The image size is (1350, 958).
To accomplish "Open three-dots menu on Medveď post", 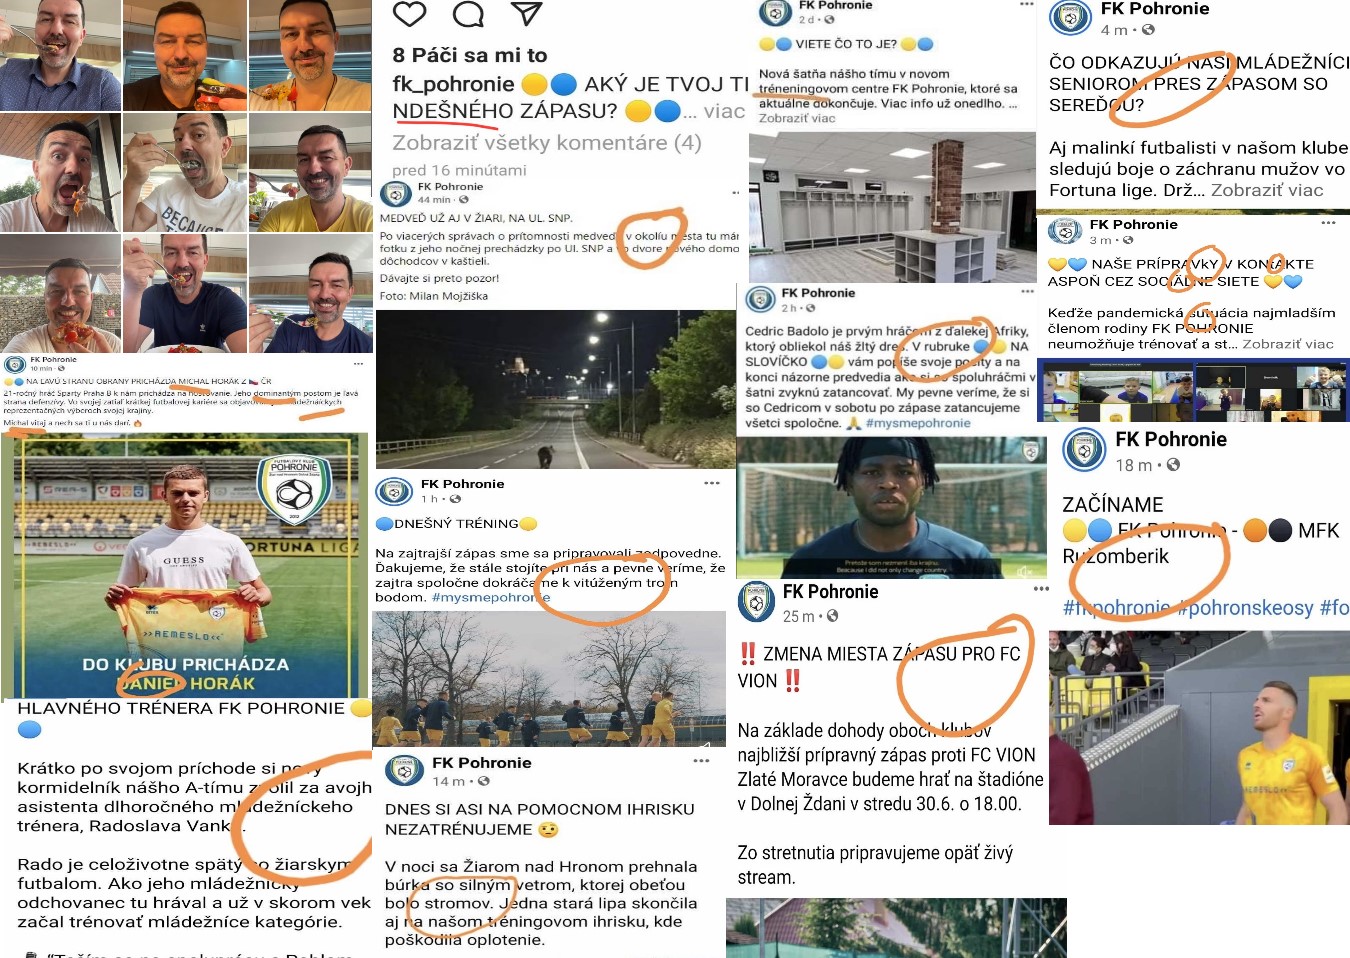I will click(735, 192).
